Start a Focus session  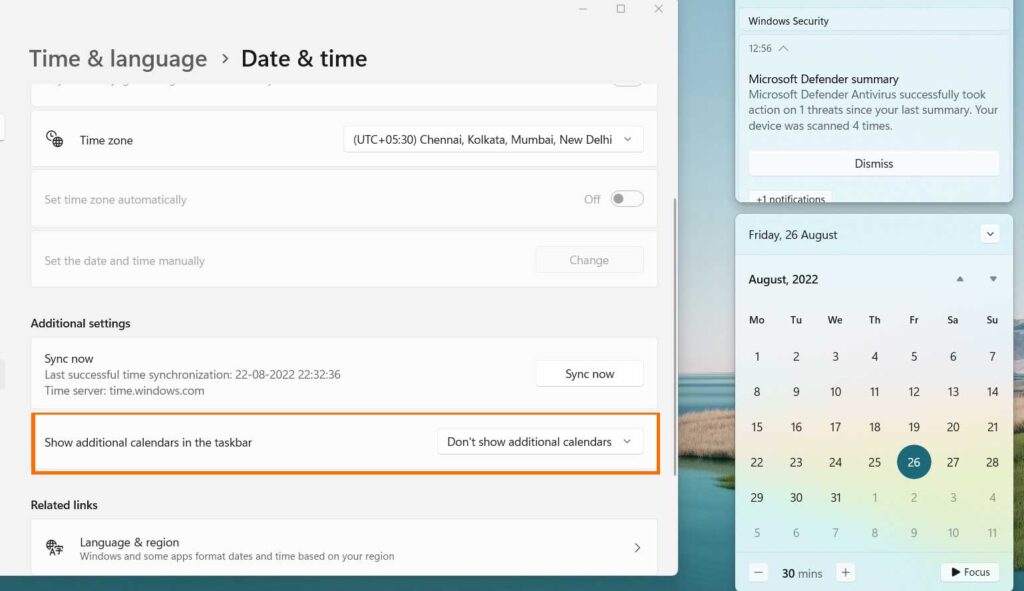[x=969, y=572]
